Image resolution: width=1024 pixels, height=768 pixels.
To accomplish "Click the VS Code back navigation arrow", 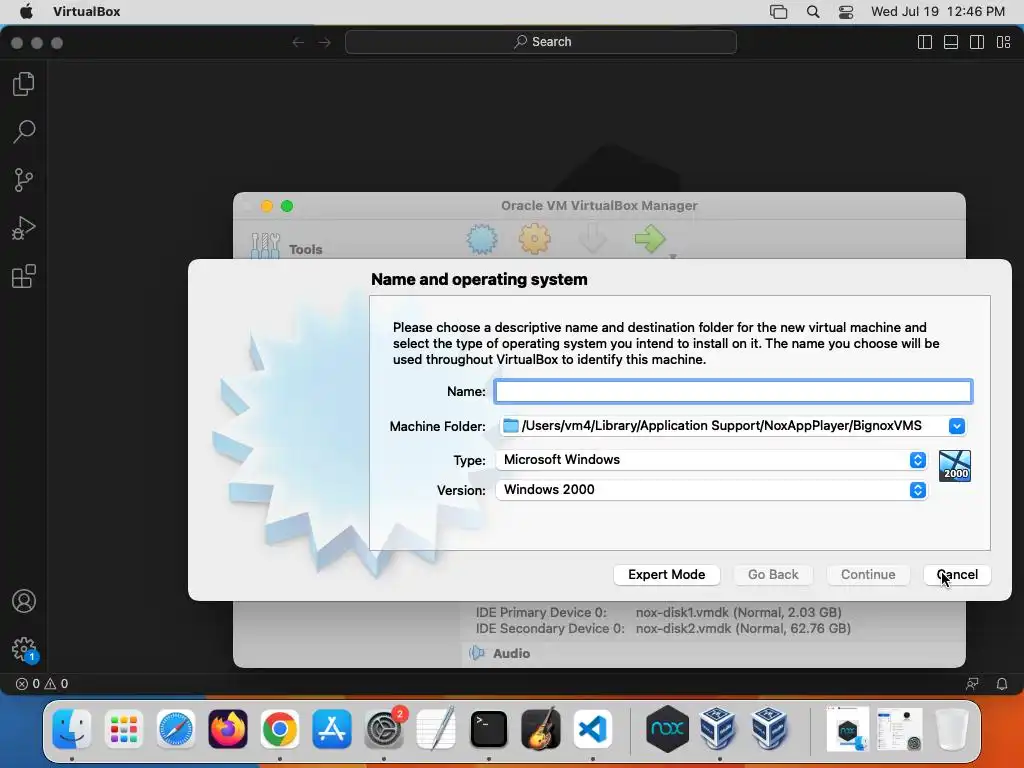I will tap(298, 42).
